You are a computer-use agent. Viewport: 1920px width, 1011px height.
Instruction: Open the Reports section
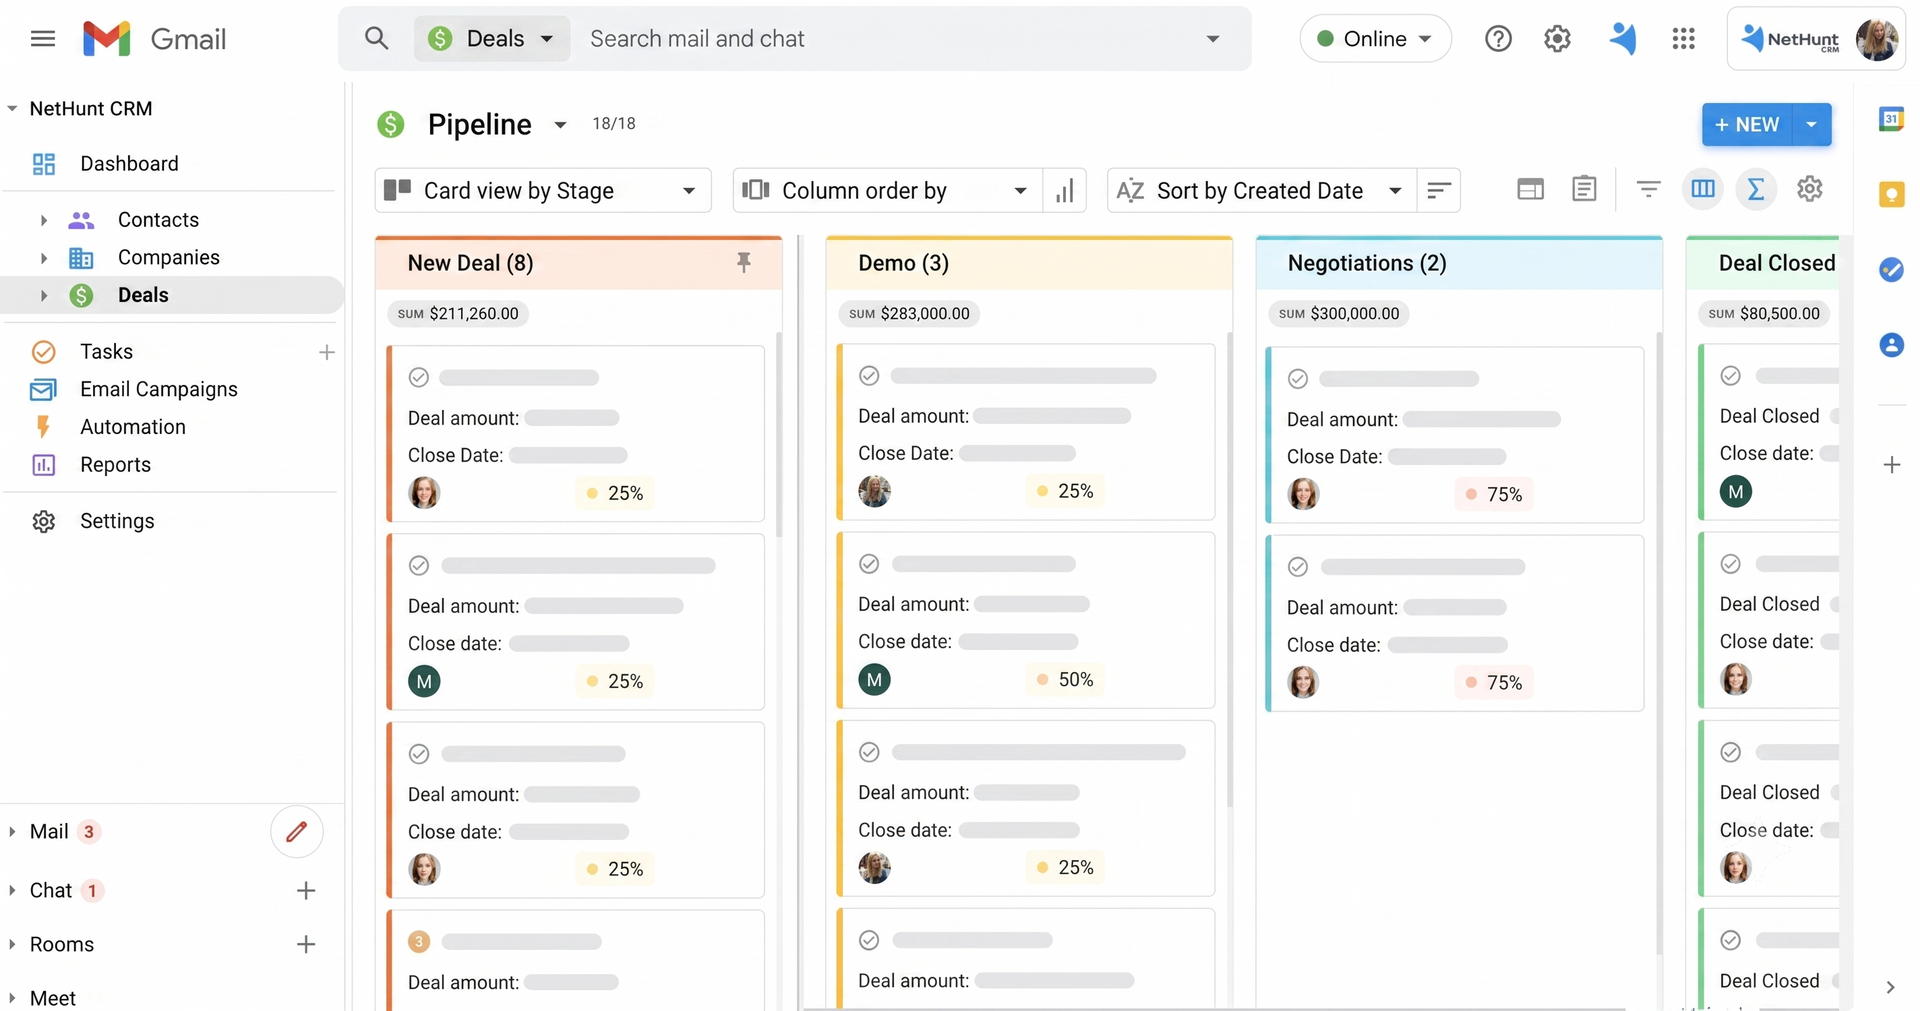click(x=115, y=465)
